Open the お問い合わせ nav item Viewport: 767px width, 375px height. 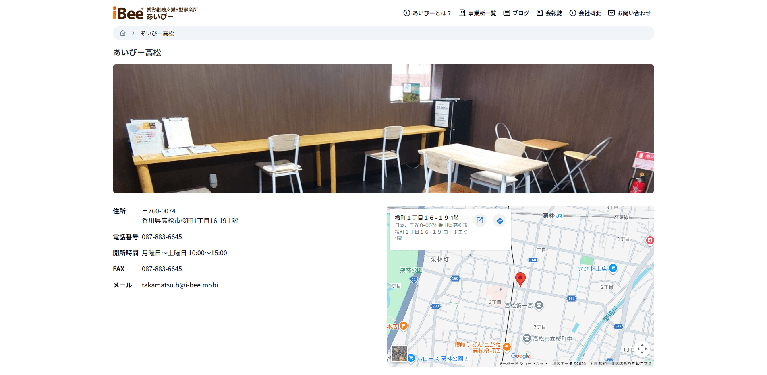629,13
